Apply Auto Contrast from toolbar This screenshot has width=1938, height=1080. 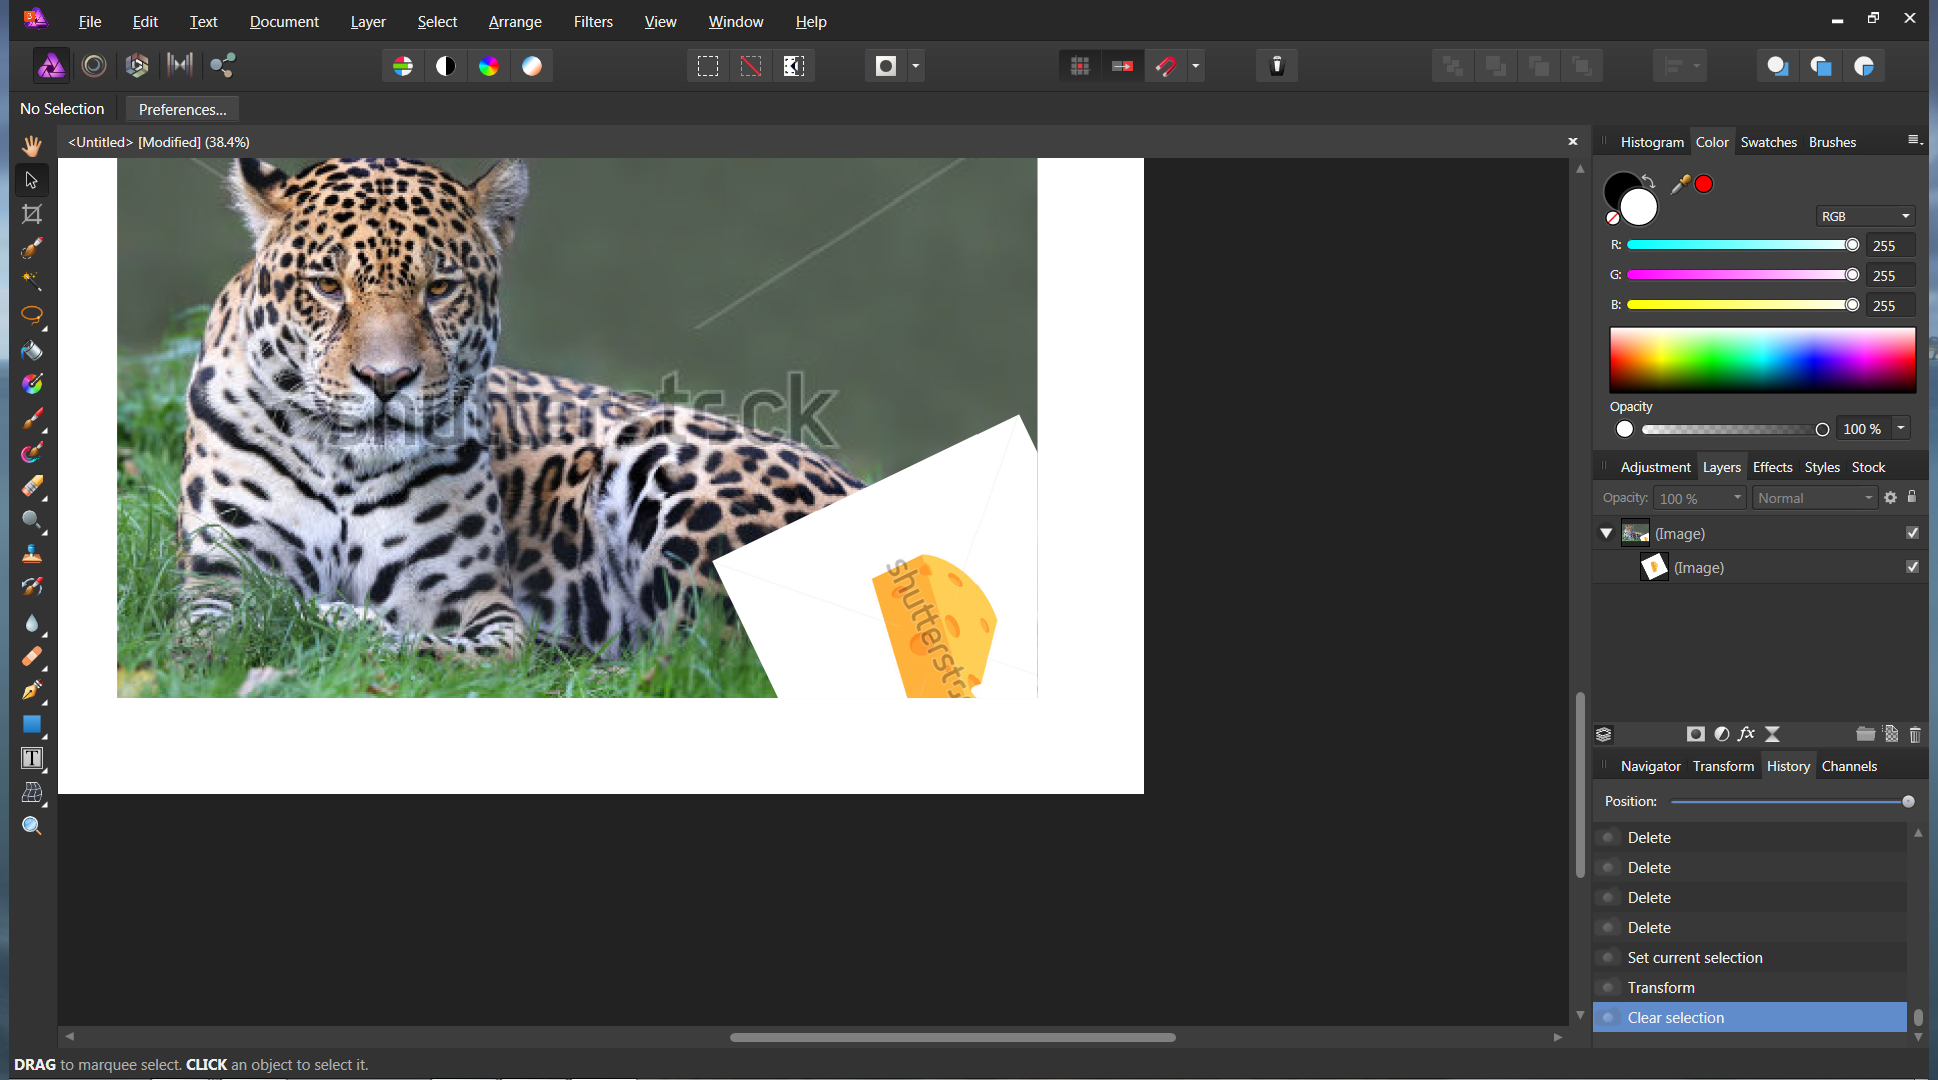(x=446, y=66)
